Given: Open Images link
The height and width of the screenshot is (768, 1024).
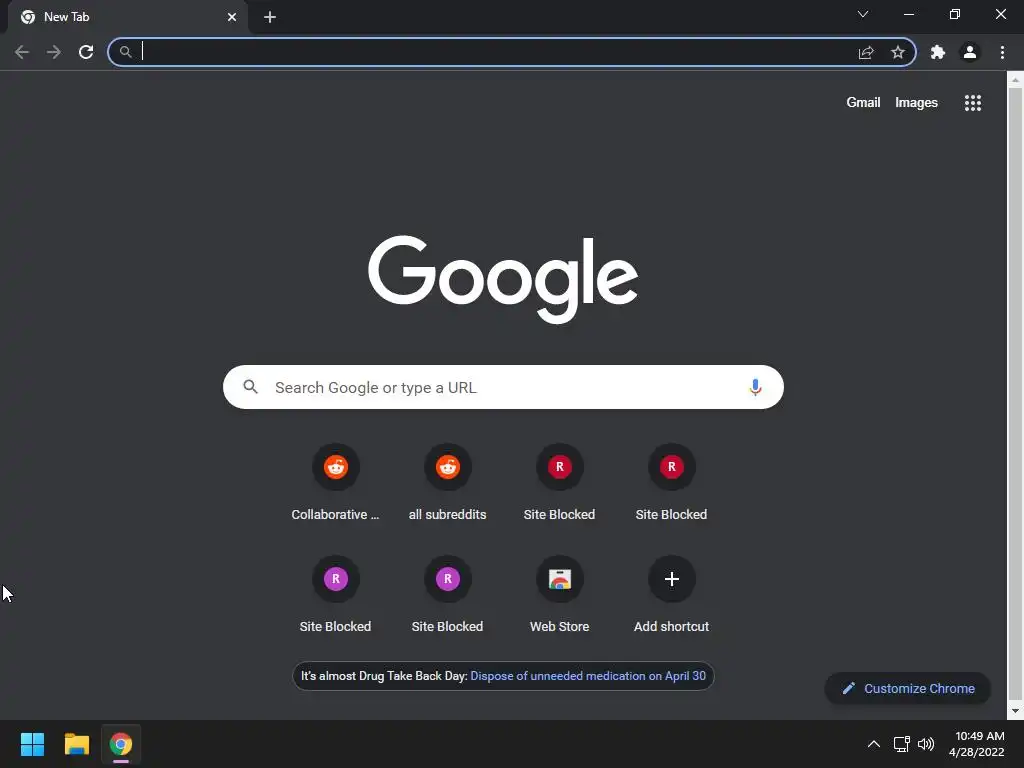Looking at the screenshot, I should [x=916, y=103].
